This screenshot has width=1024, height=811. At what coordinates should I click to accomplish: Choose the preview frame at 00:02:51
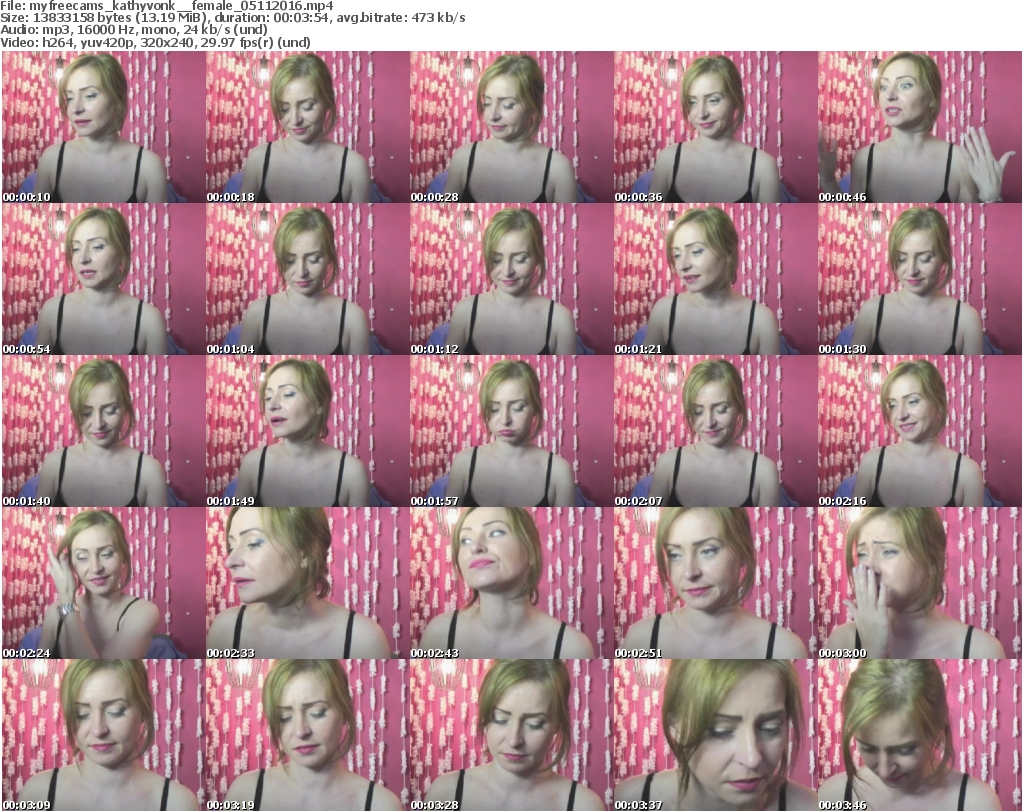[x=716, y=583]
